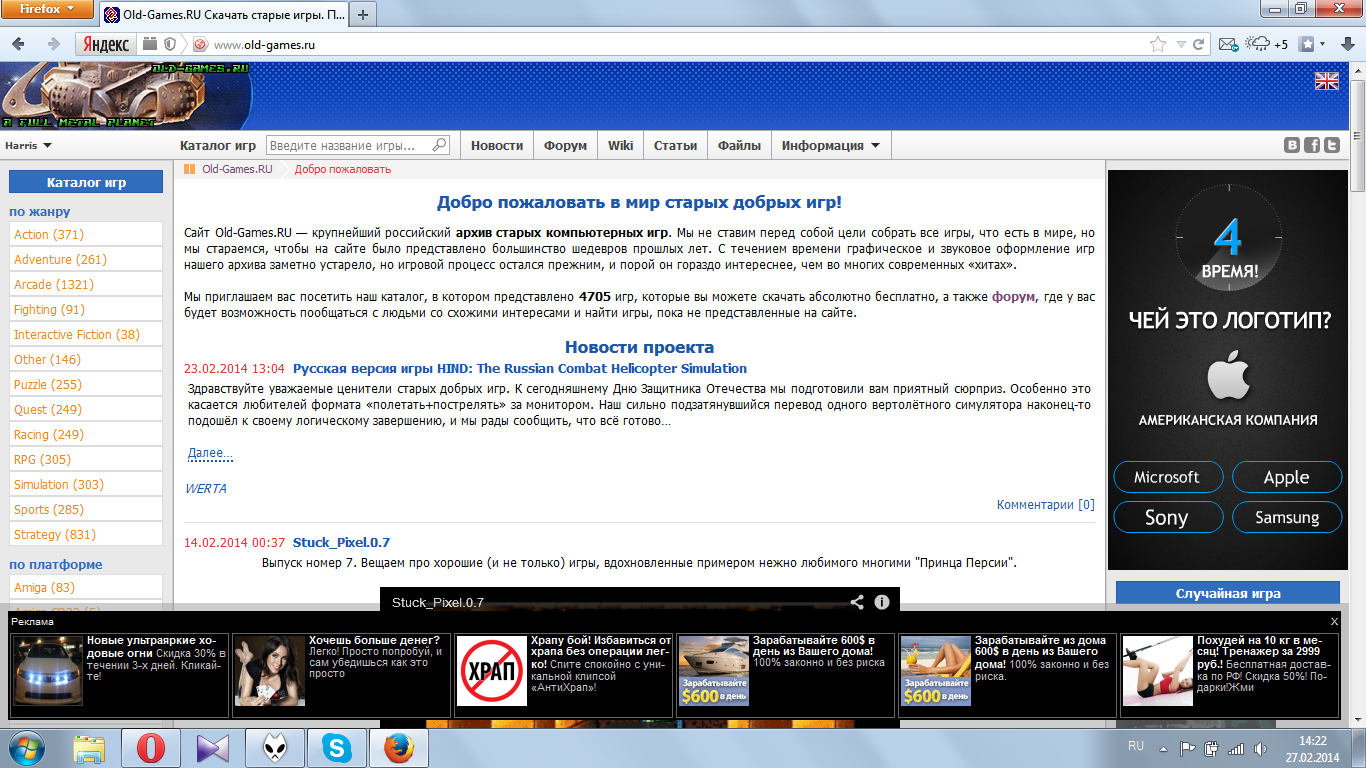1366x768 pixels.
Task: Click the RU language indicator in the tray
Action: click(x=1136, y=747)
